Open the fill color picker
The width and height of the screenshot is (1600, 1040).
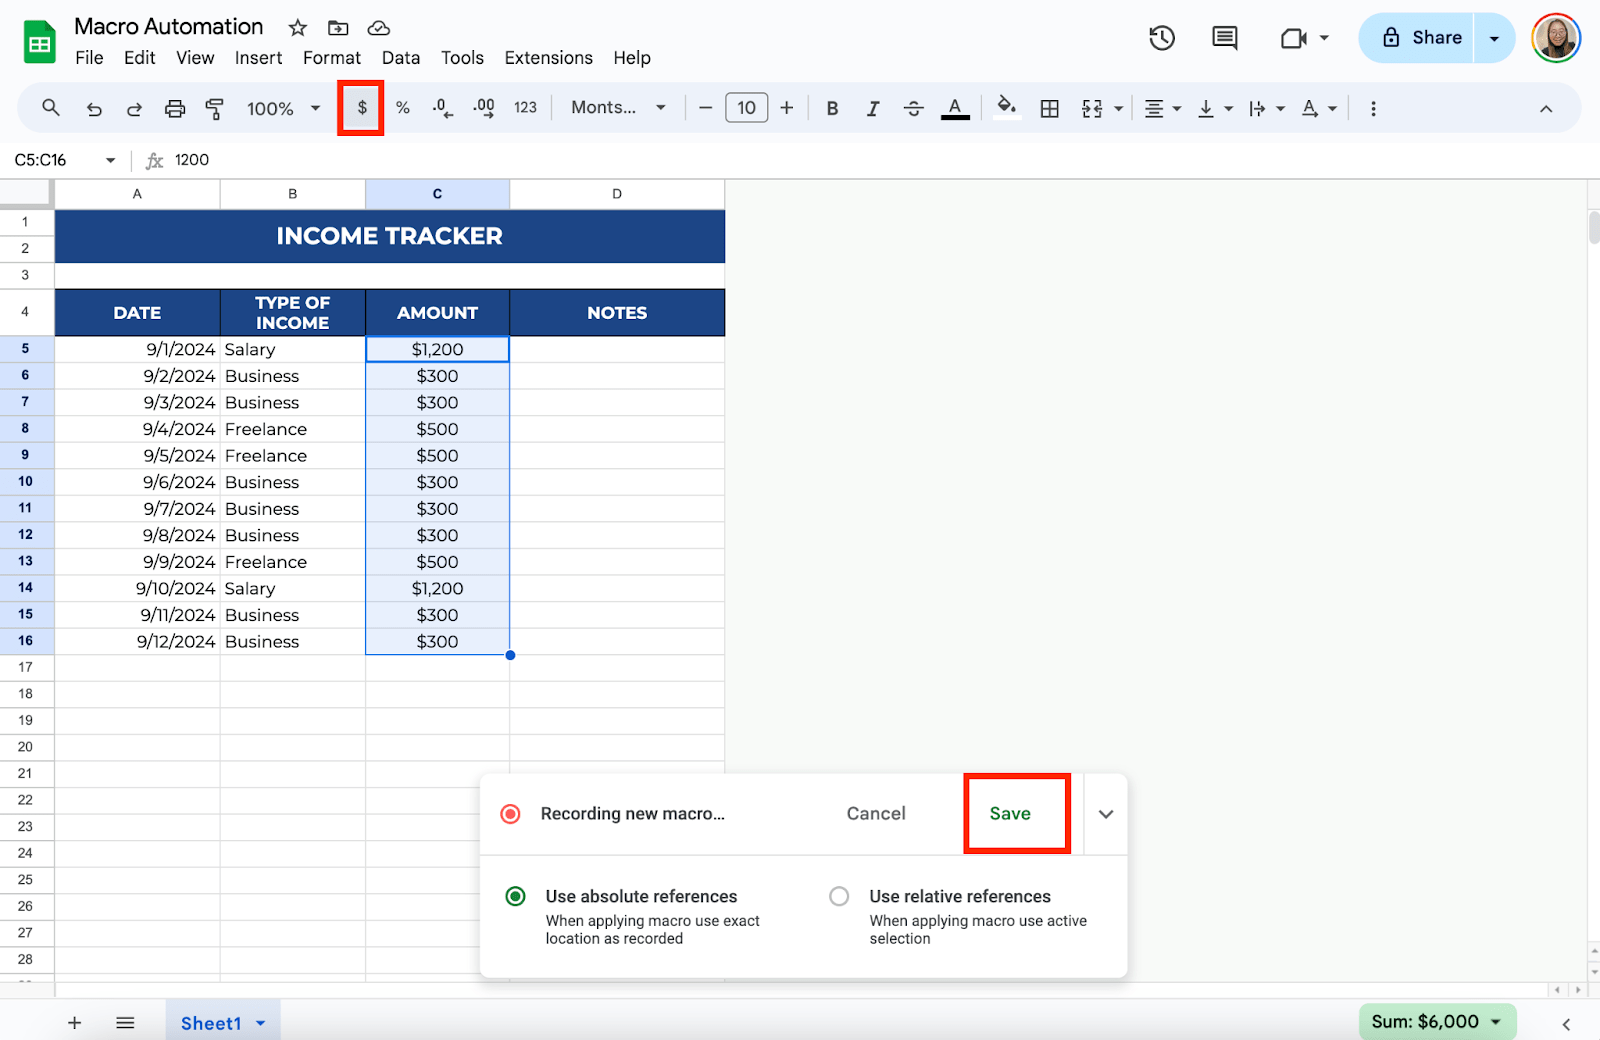coord(1007,107)
